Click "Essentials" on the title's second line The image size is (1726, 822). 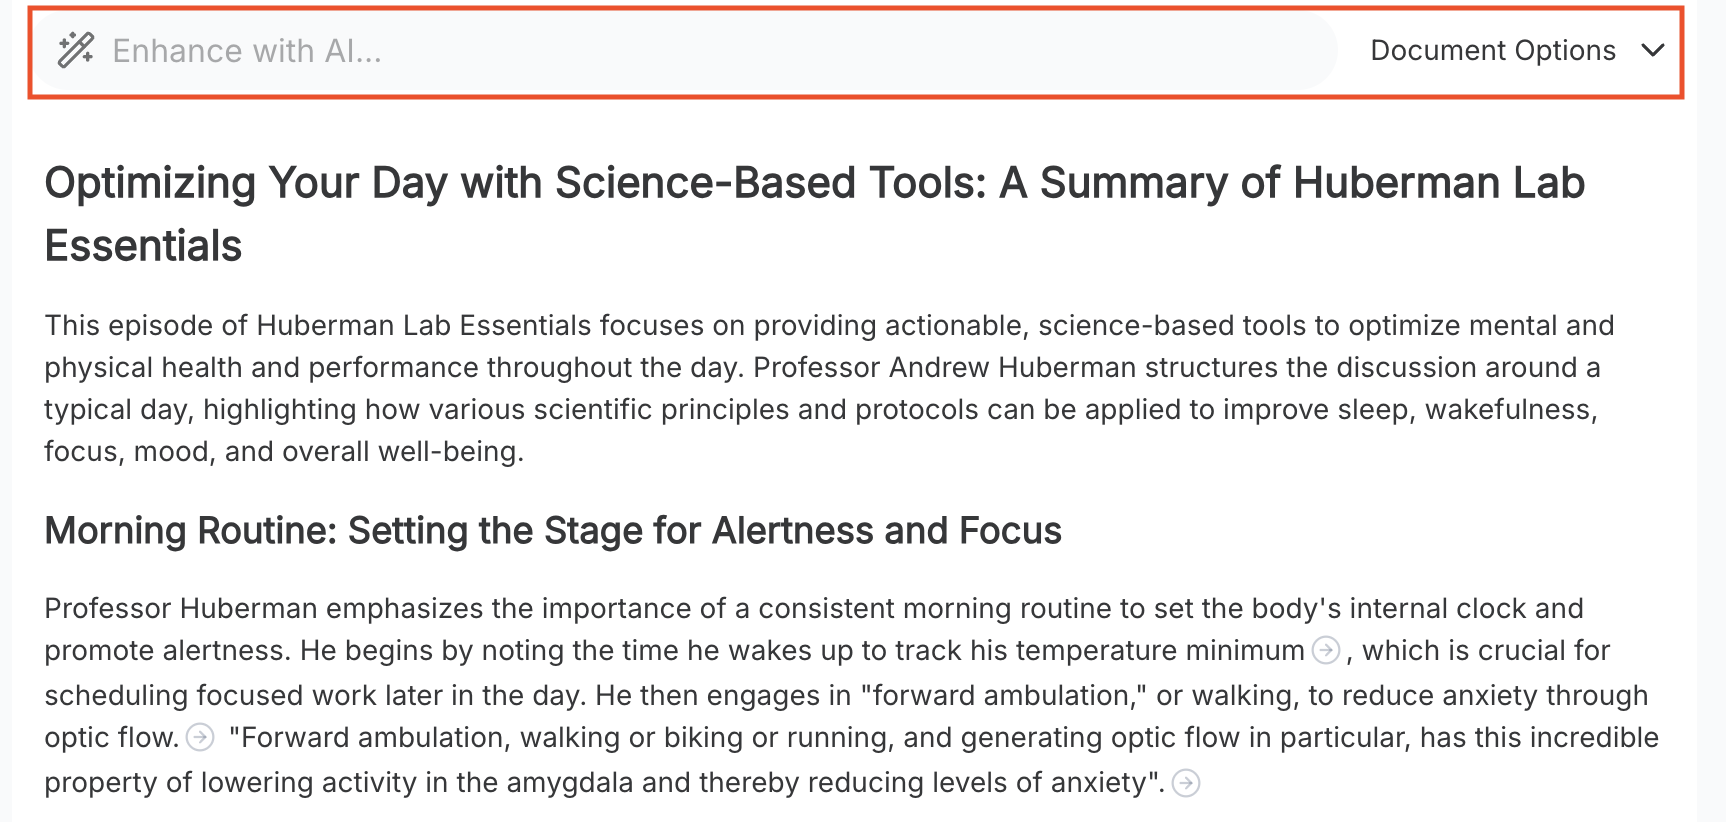pos(143,246)
